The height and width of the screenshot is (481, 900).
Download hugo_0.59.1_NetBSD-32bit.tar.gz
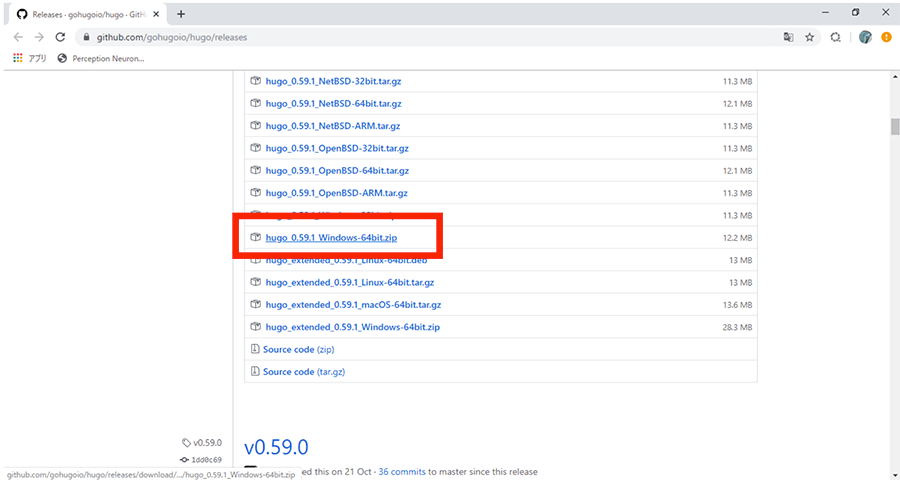(333, 82)
